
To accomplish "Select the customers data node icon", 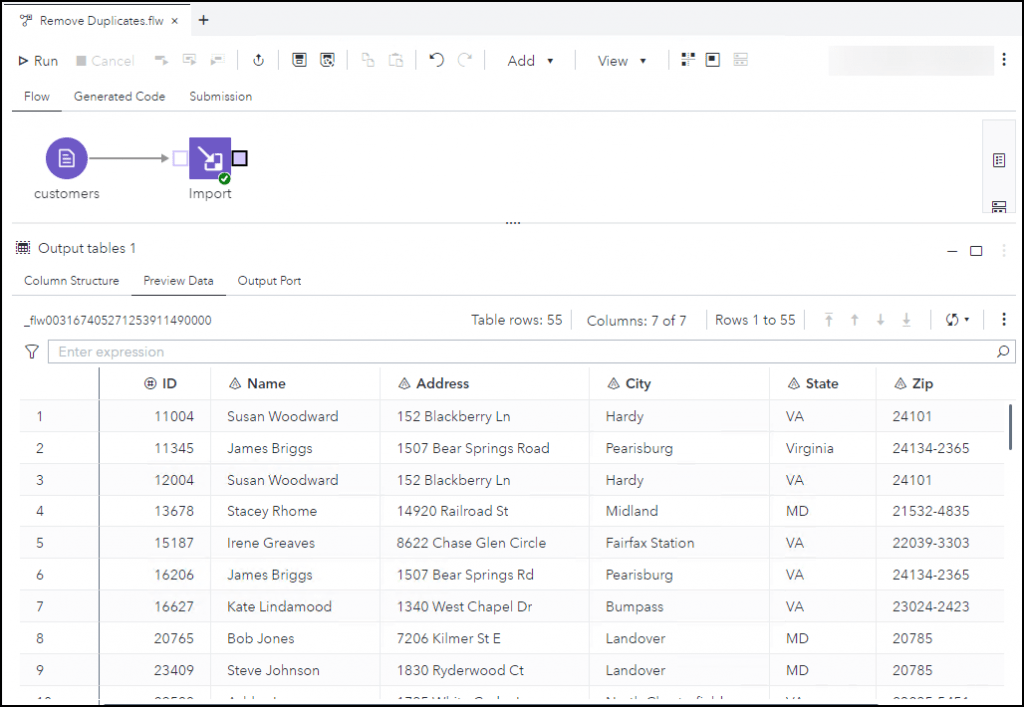I will pos(66,157).
